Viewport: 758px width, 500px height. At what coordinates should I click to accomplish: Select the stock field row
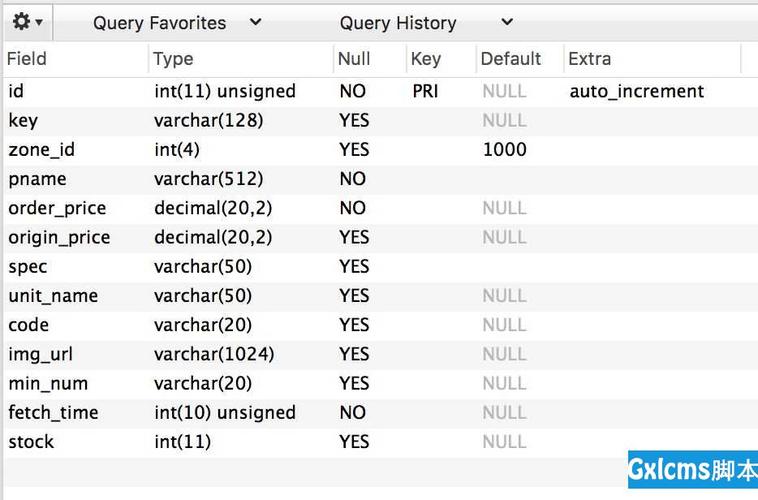pos(381,442)
